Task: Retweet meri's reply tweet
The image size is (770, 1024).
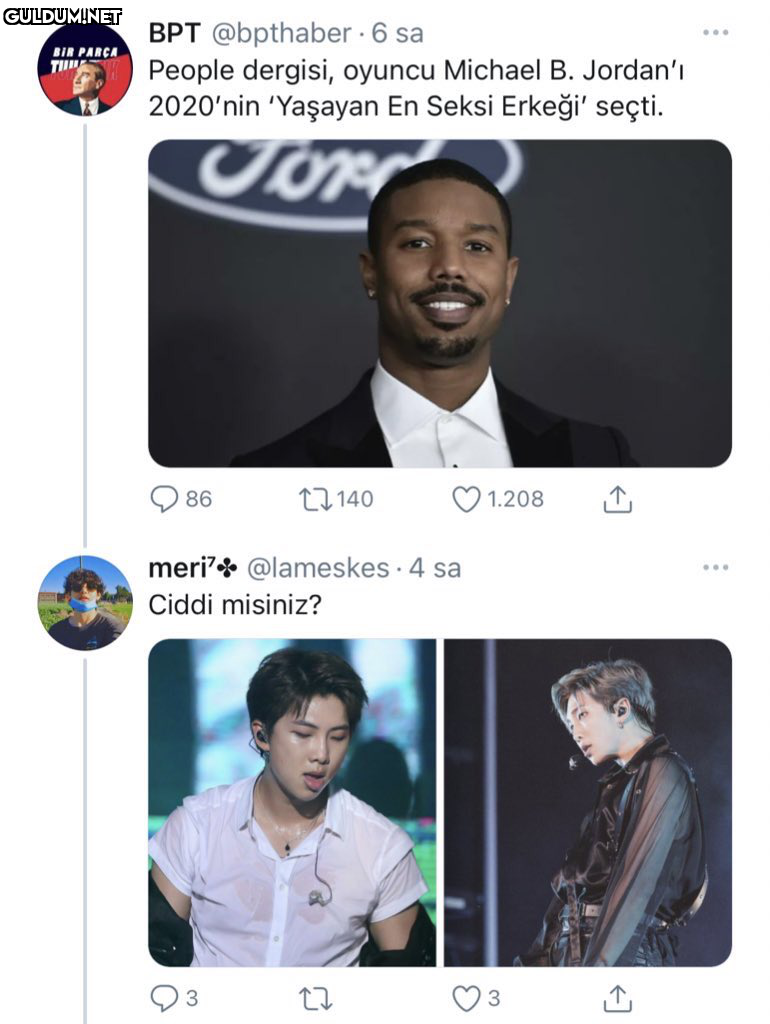Action: click(x=315, y=997)
